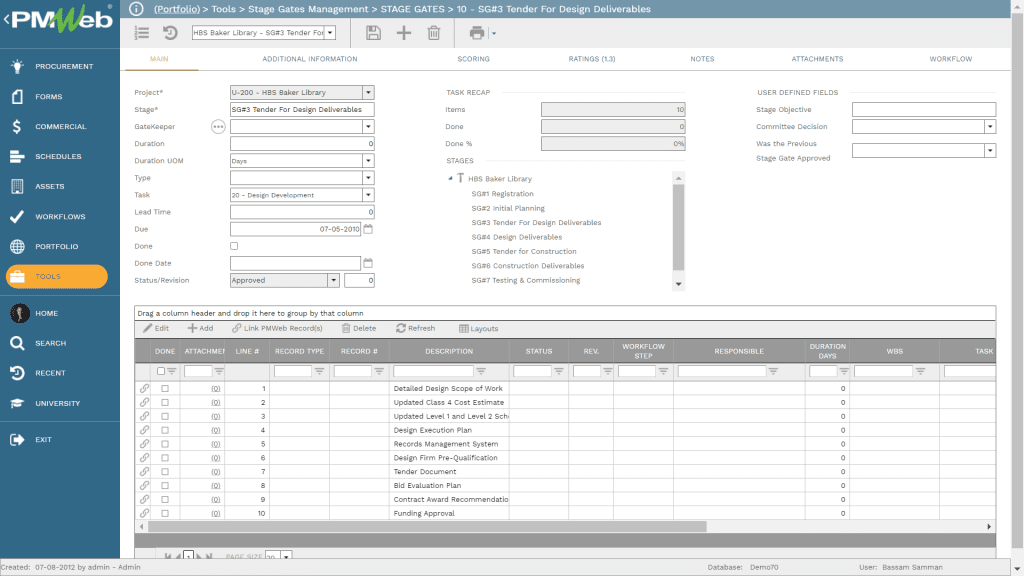Switch to Scoring tab
This screenshot has height=576, width=1024.
[473, 59]
